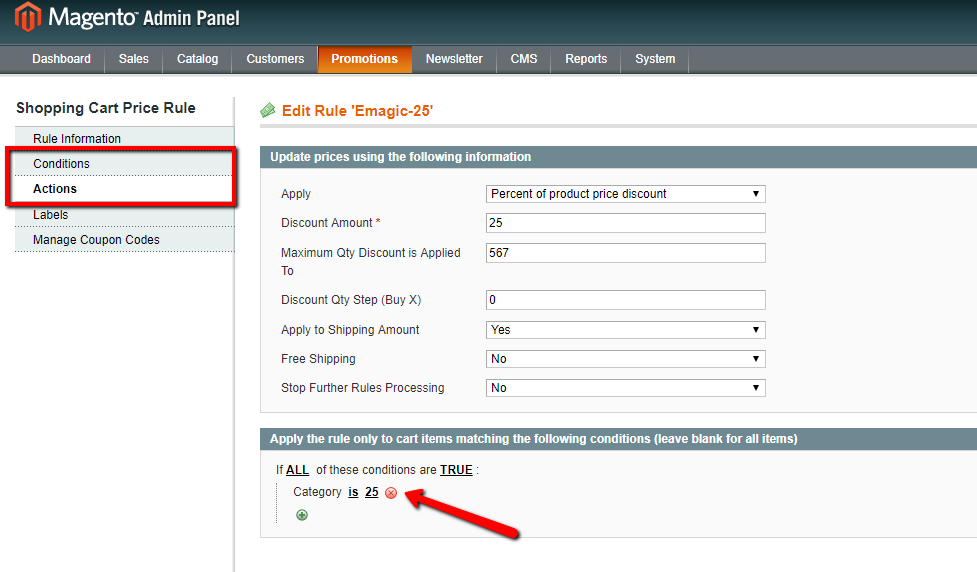
Task: Click the Edit Rule header icon
Action: [x=268, y=110]
